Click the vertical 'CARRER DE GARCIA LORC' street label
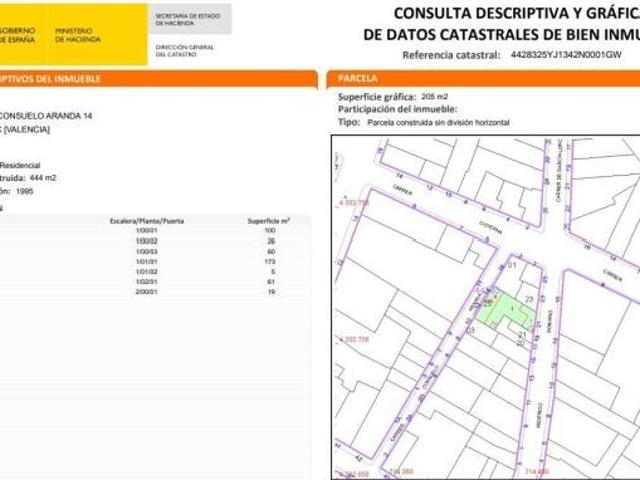This screenshot has height=480, width=640. pos(558,171)
